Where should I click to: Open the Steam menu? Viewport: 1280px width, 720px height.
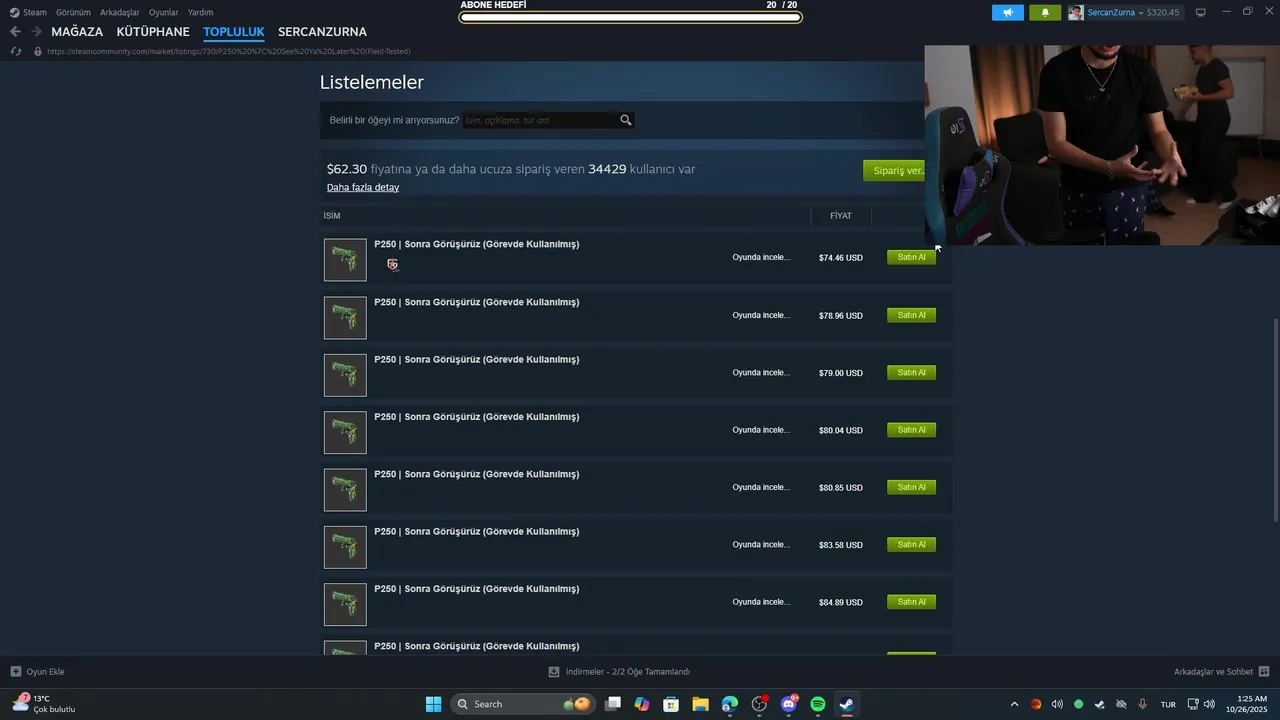click(x=28, y=12)
